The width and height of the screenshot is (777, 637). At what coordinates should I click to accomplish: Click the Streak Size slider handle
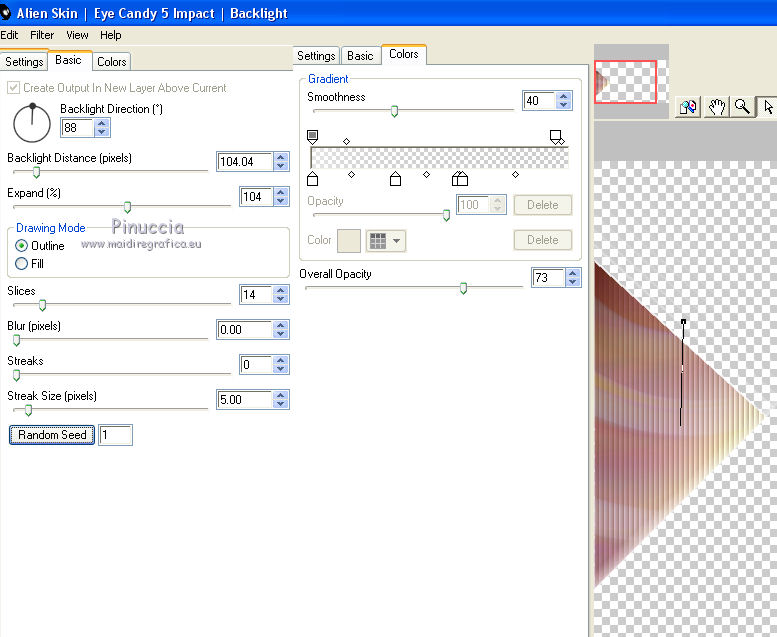point(28,410)
